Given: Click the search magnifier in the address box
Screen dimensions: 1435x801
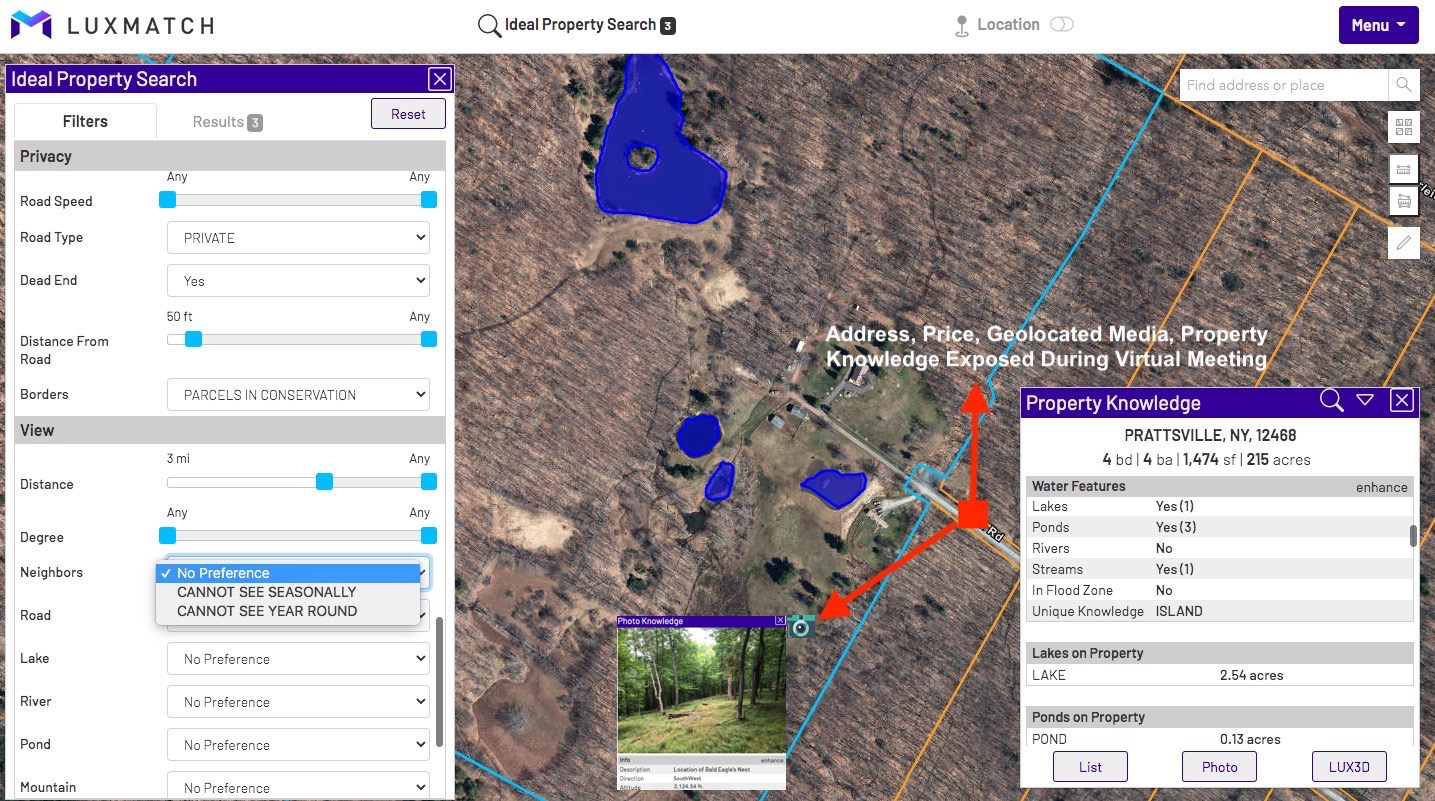Looking at the screenshot, I should (x=1404, y=85).
